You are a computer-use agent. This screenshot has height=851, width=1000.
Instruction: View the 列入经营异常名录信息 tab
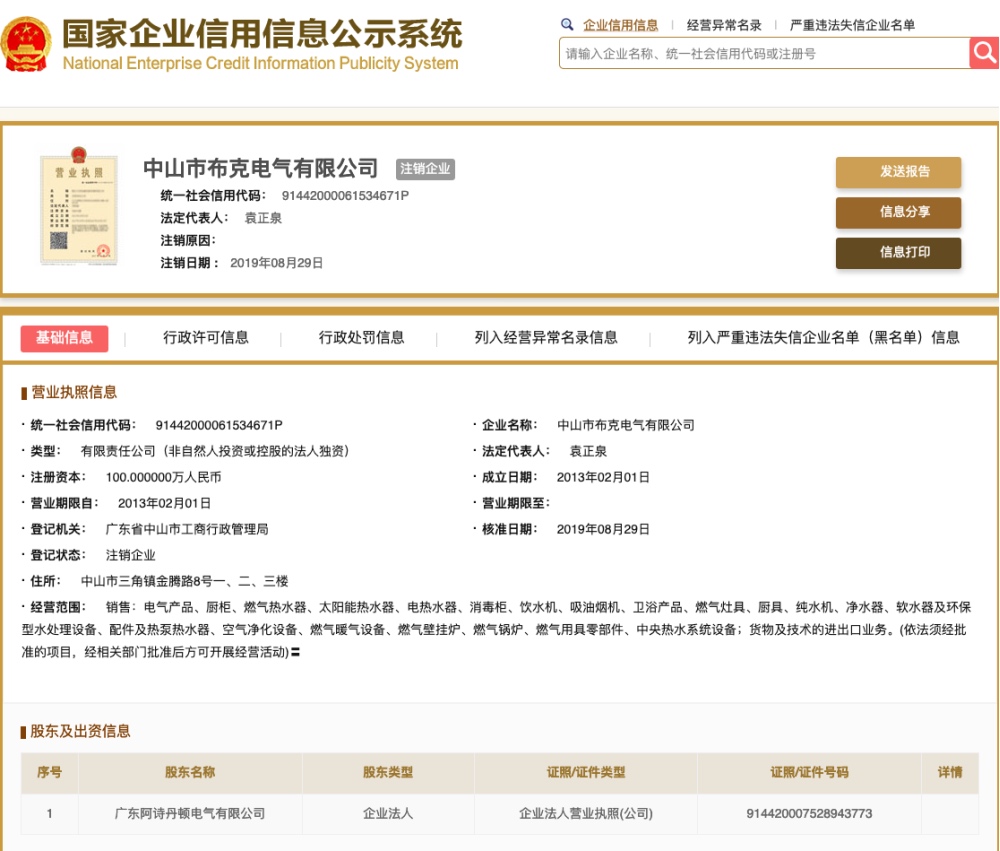click(545, 338)
